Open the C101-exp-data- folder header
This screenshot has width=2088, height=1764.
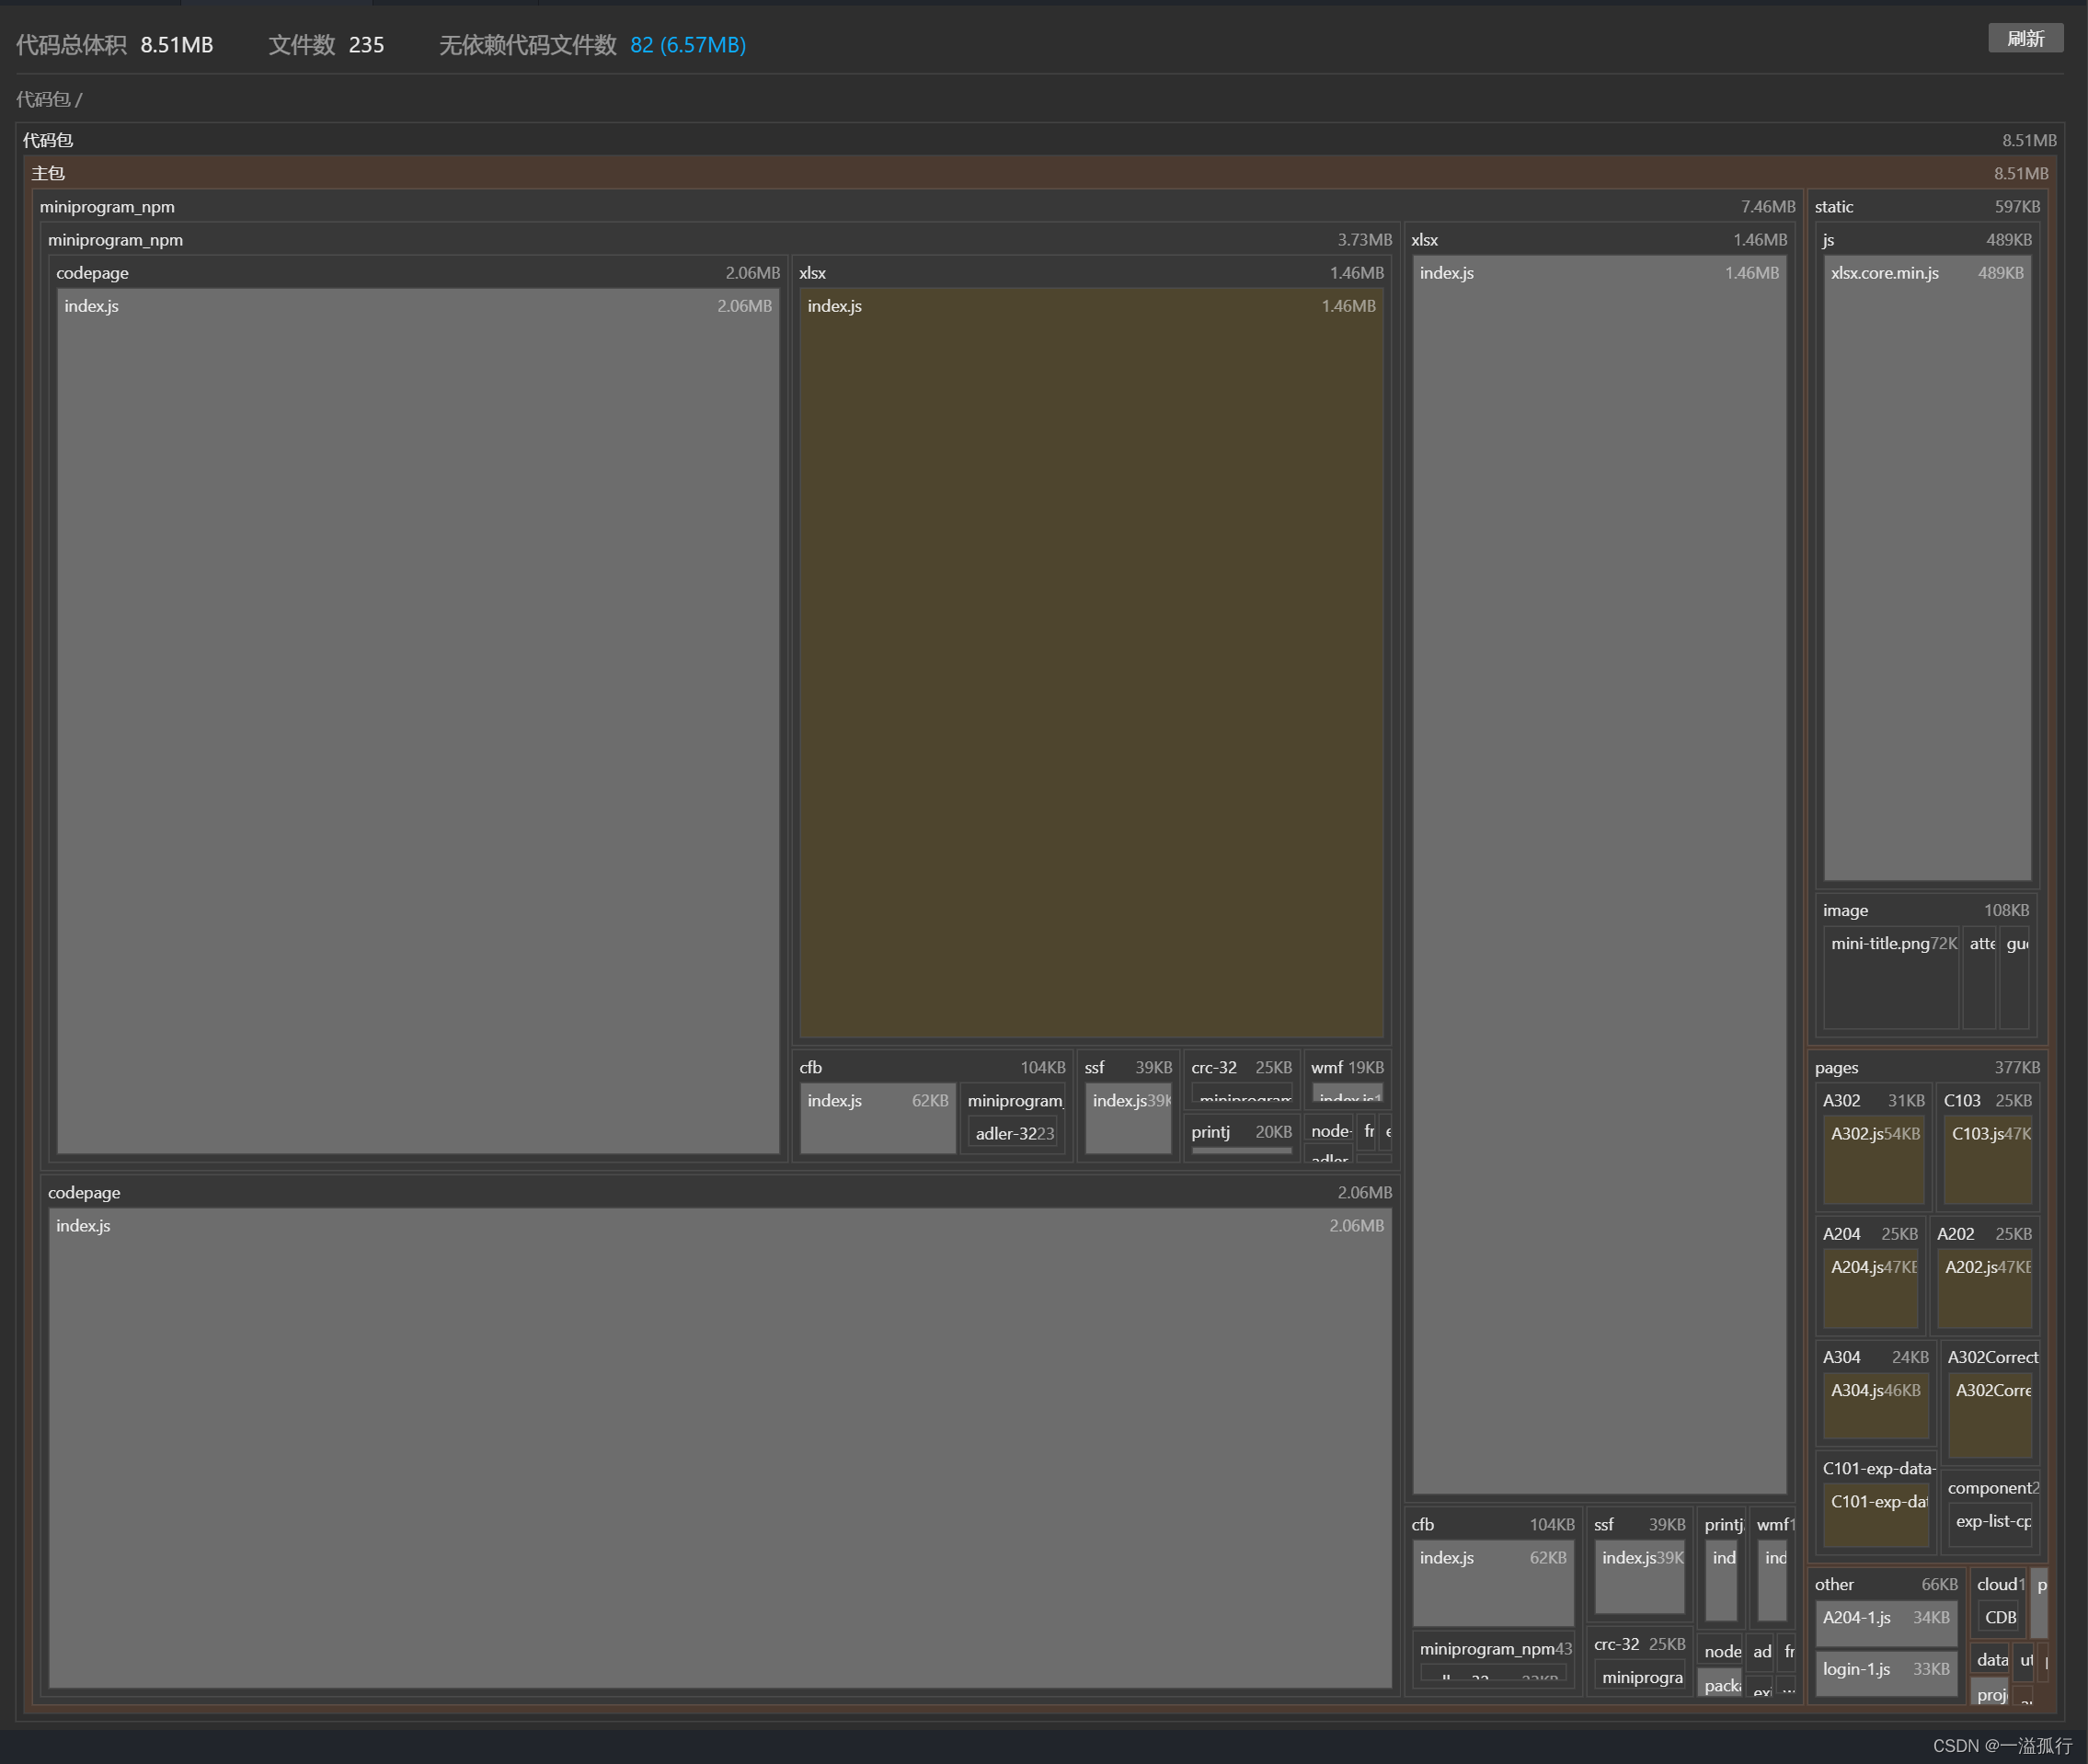click(x=1877, y=1468)
